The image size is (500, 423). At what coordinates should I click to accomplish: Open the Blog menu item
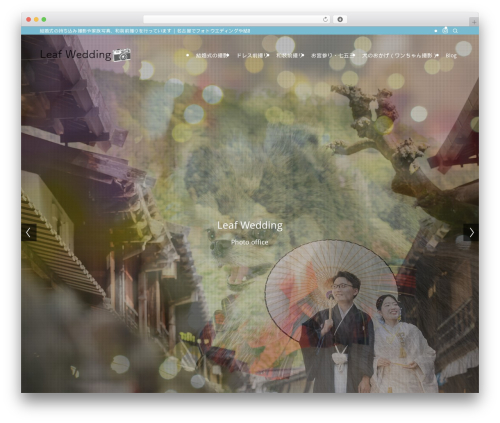click(451, 56)
